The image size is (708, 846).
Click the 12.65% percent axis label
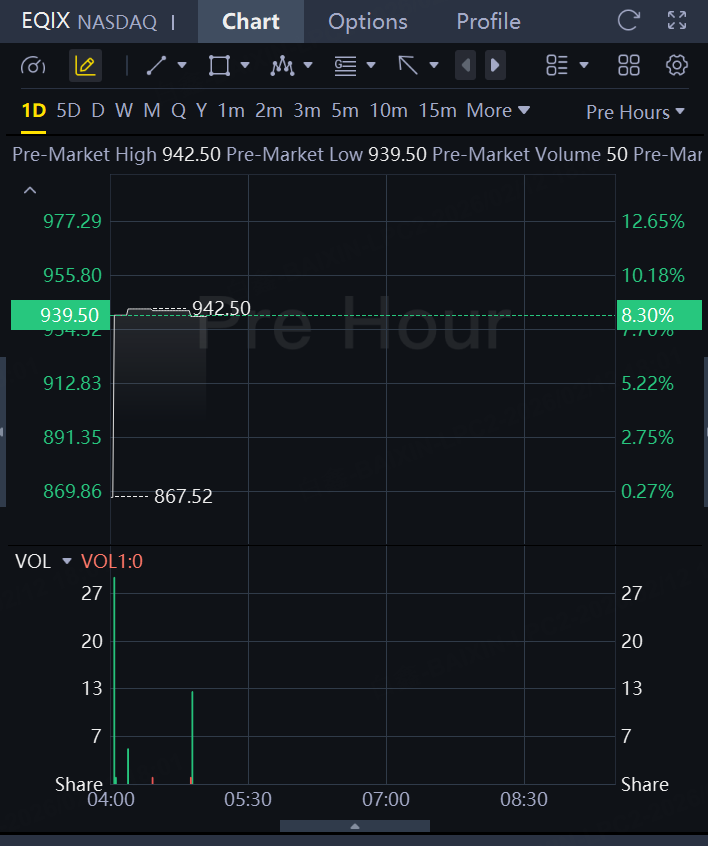653,221
